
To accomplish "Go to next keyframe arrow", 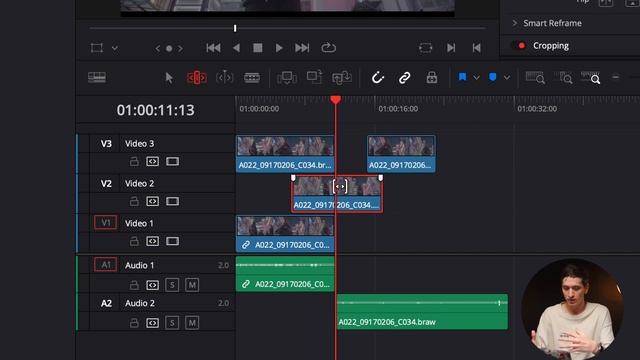I will coord(180,48).
